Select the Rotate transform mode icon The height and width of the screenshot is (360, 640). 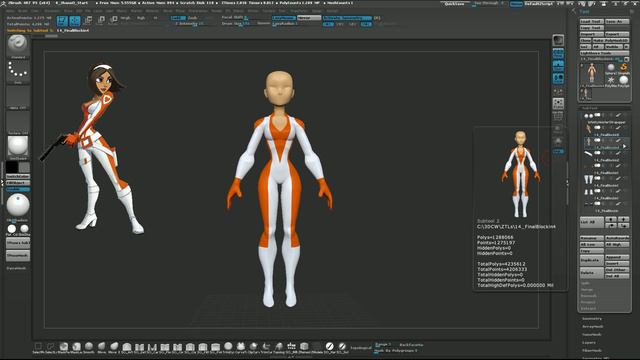(x=113, y=20)
